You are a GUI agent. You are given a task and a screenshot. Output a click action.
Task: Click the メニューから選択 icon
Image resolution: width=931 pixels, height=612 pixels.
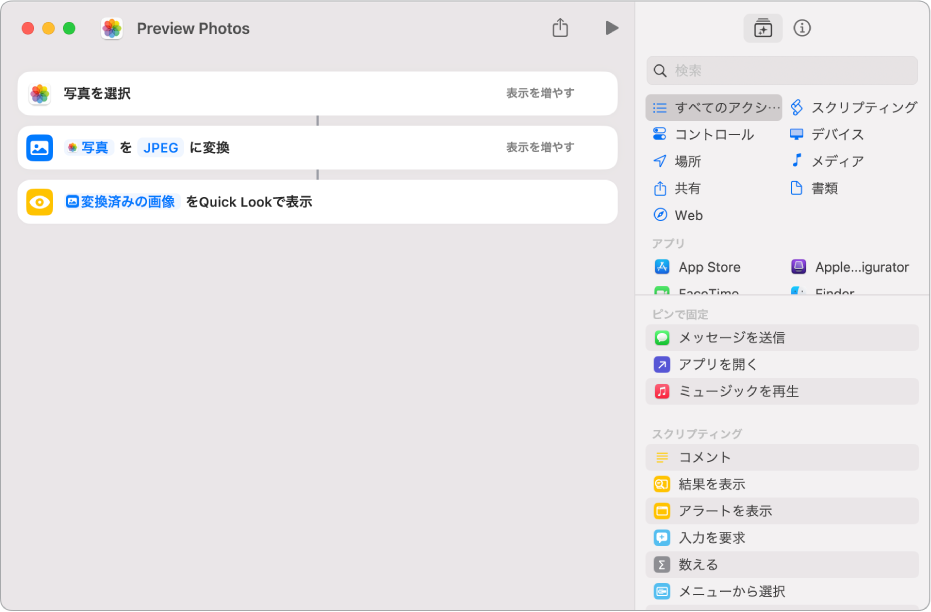(662, 591)
